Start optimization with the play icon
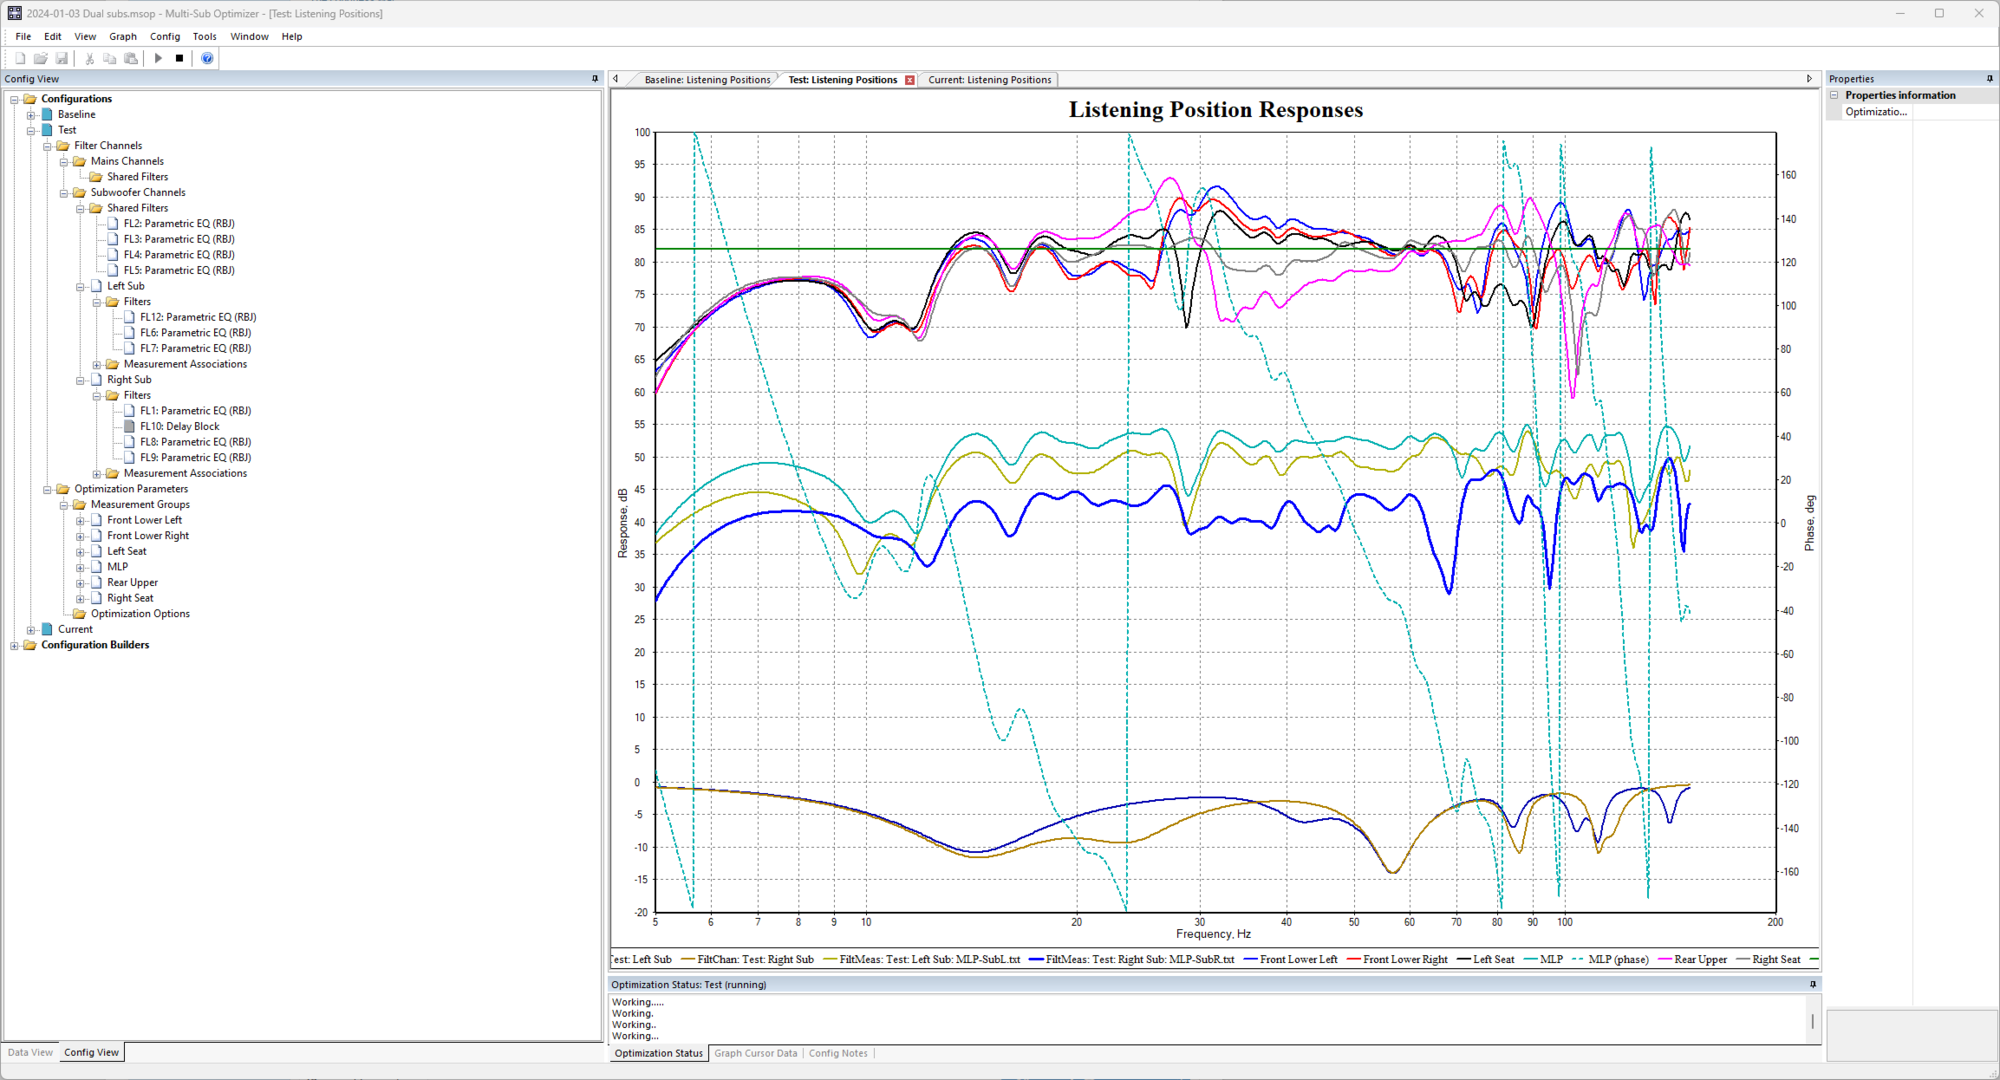This screenshot has height=1080, width=2000. (158, 58)
